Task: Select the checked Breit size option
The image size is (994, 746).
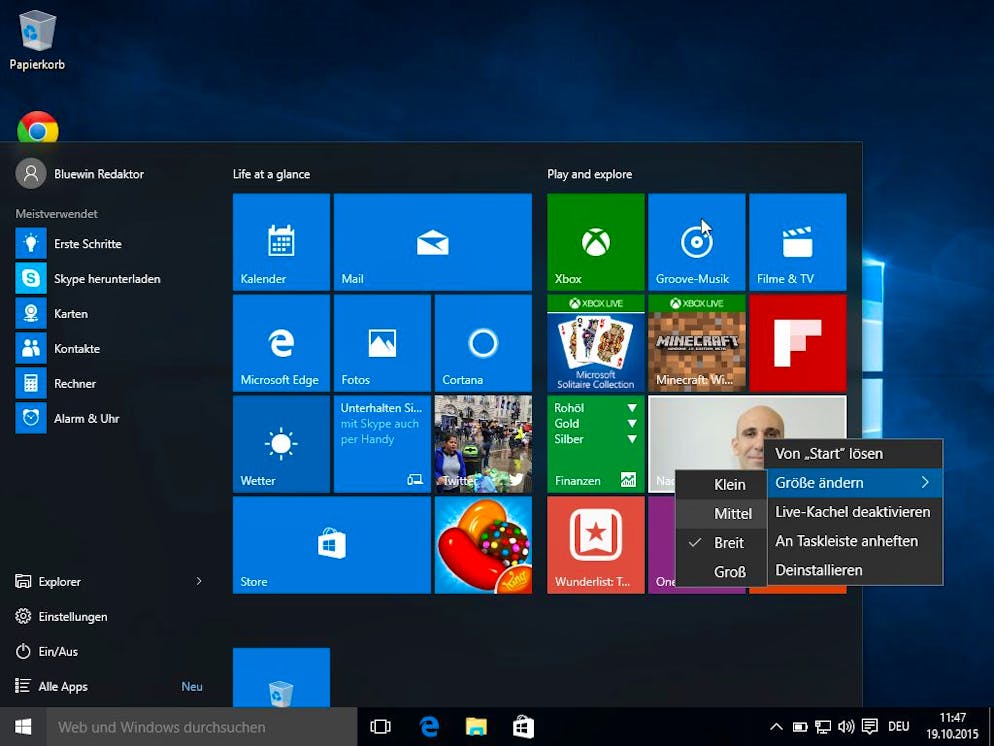Action: click(721, 543)
